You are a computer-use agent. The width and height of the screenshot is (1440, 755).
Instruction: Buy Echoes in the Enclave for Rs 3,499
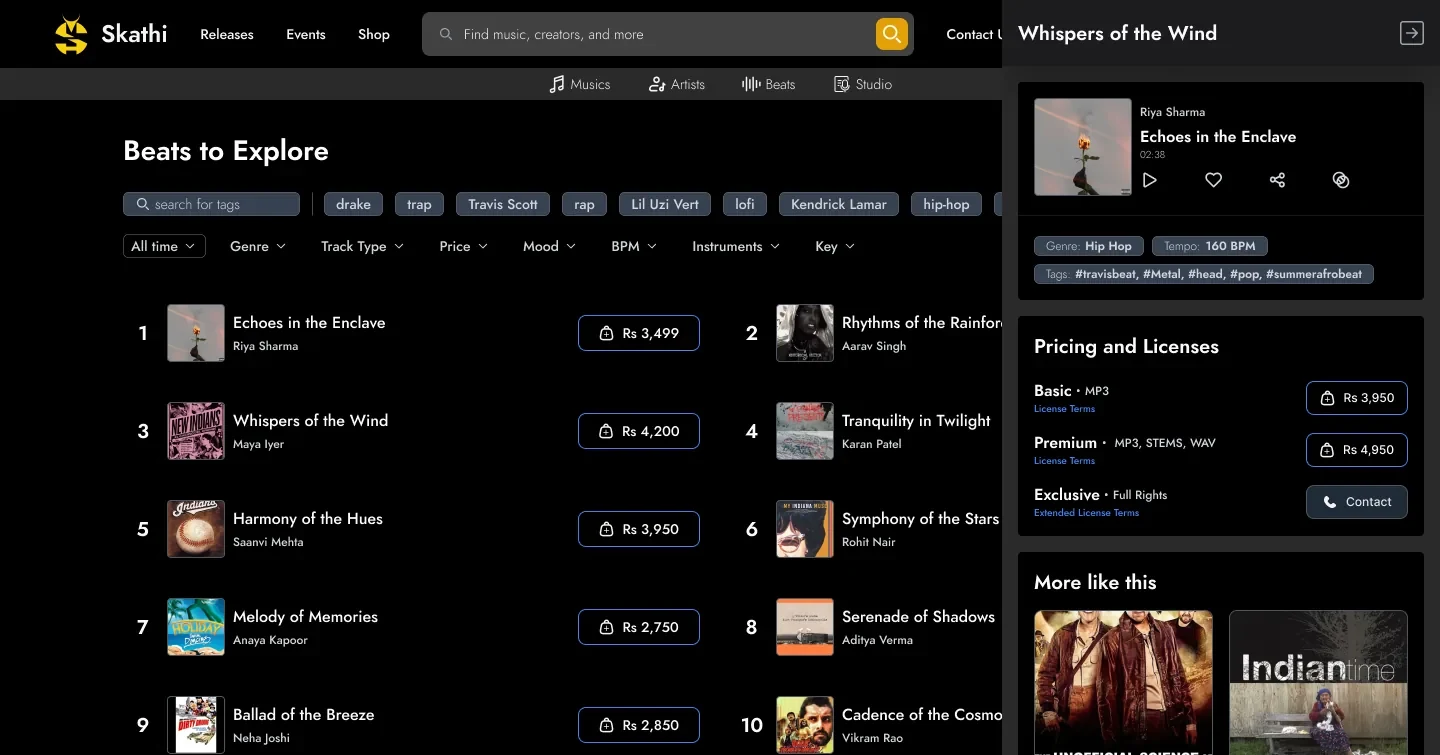tap(639, 333)
